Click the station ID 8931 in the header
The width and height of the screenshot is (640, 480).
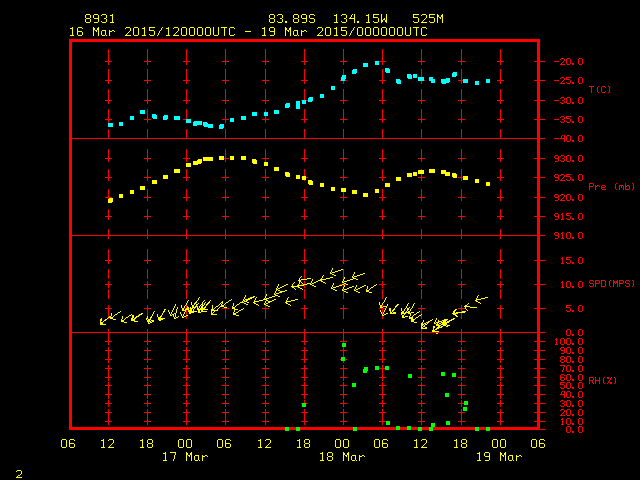click(100, 19)
